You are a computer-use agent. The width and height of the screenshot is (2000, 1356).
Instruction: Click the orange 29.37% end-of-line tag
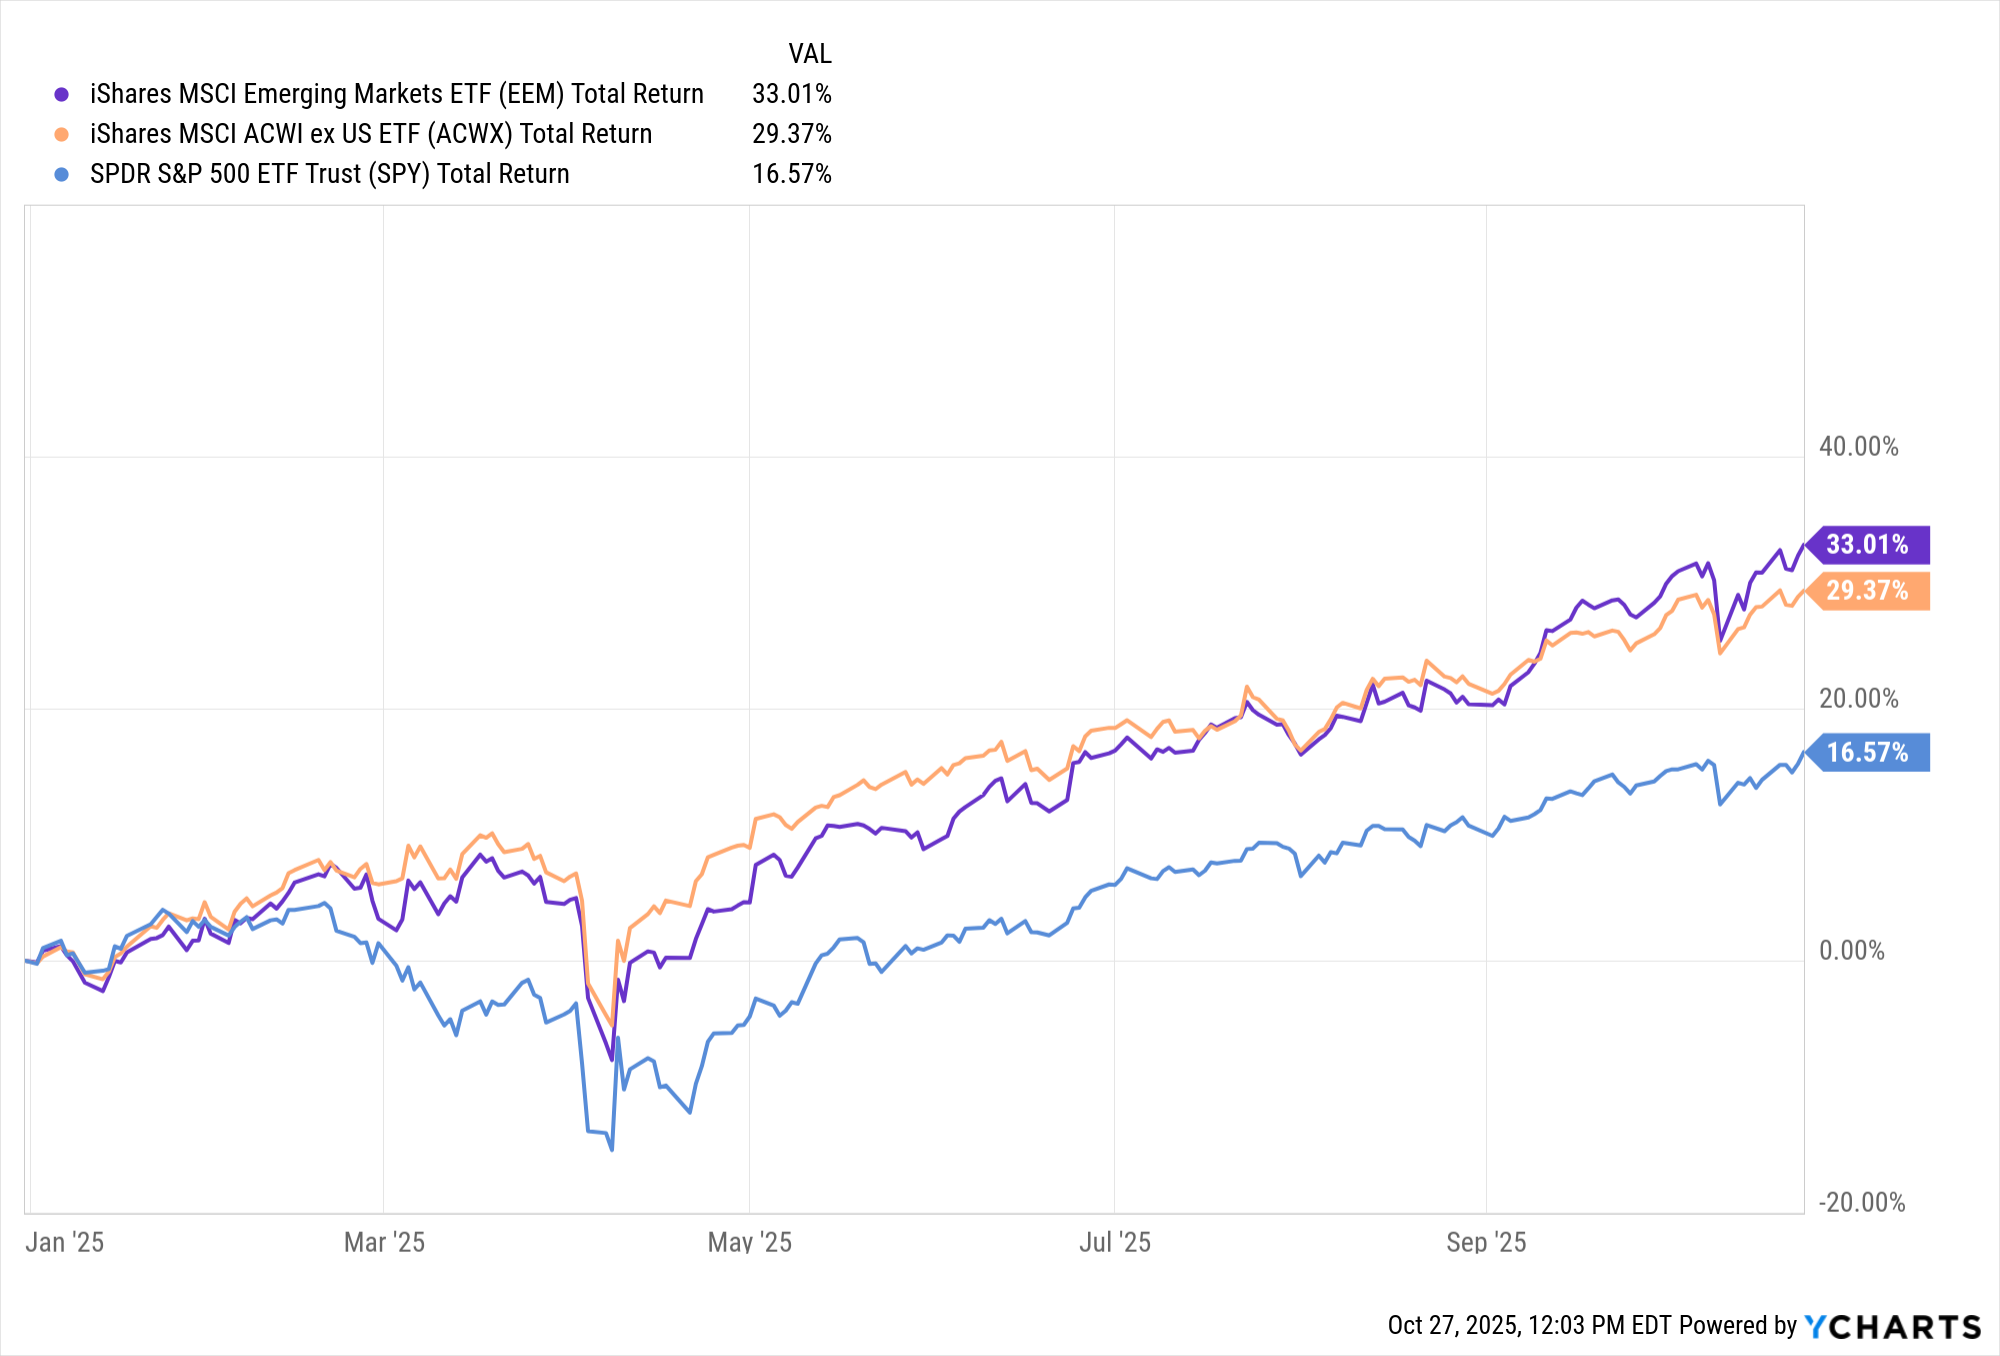click(1867, 591)
